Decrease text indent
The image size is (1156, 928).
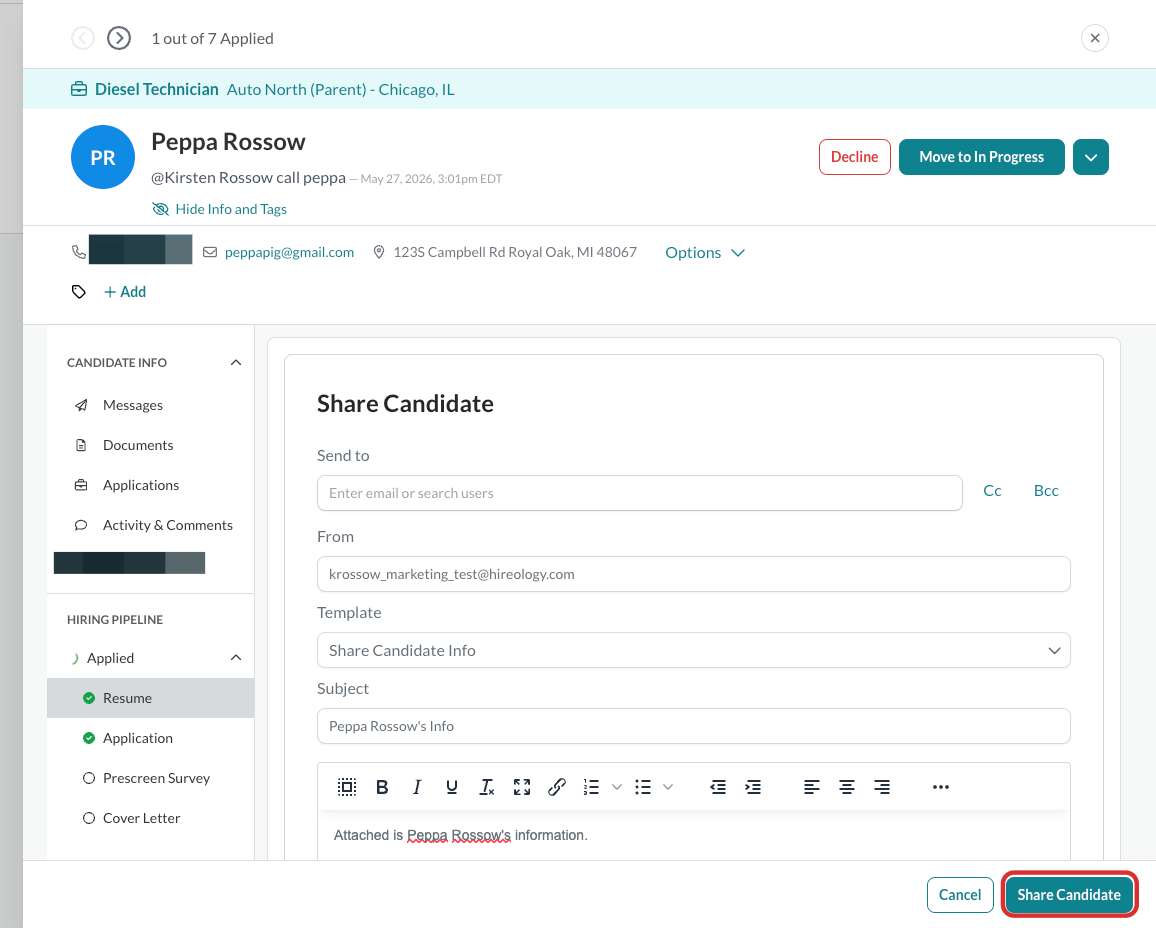[718, 787]
